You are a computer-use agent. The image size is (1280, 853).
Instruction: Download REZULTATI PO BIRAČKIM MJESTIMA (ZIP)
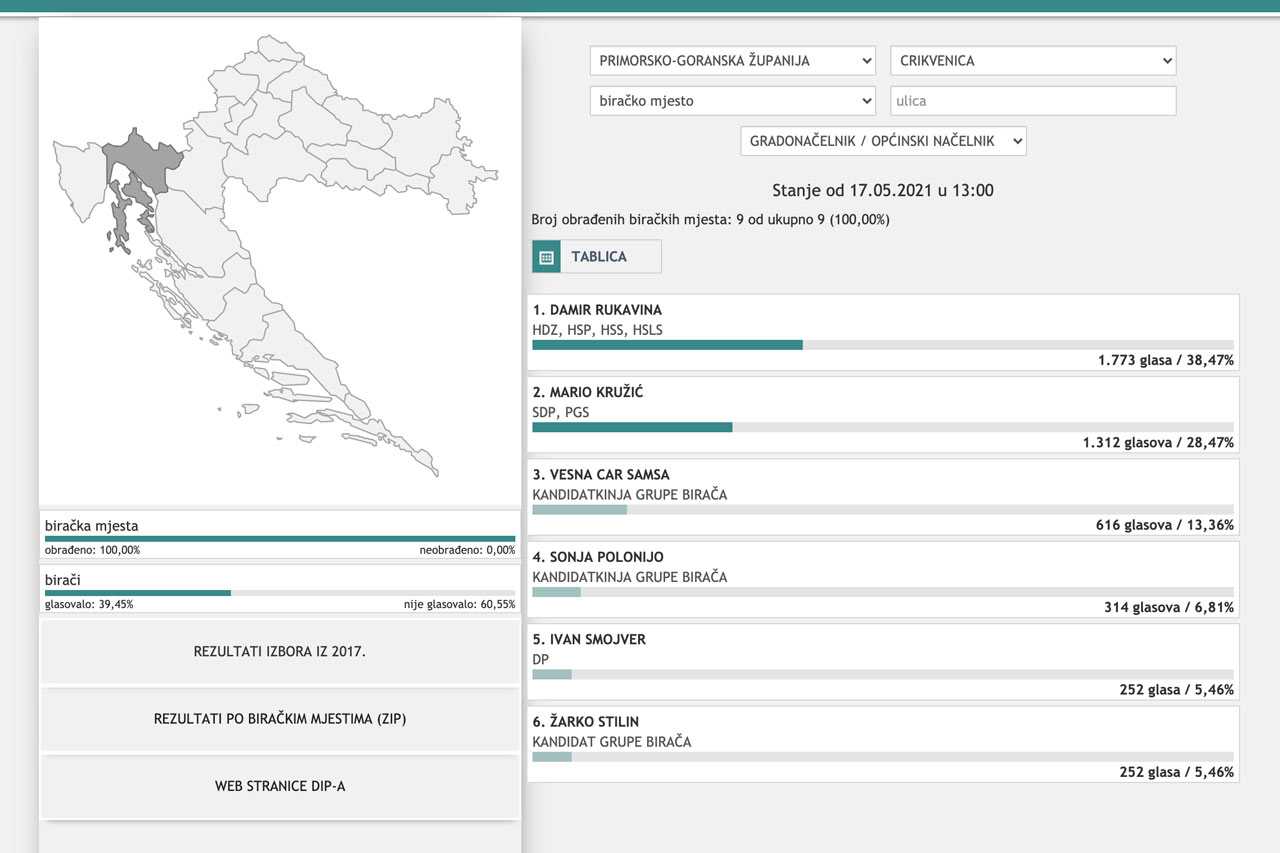pos(280,719)
